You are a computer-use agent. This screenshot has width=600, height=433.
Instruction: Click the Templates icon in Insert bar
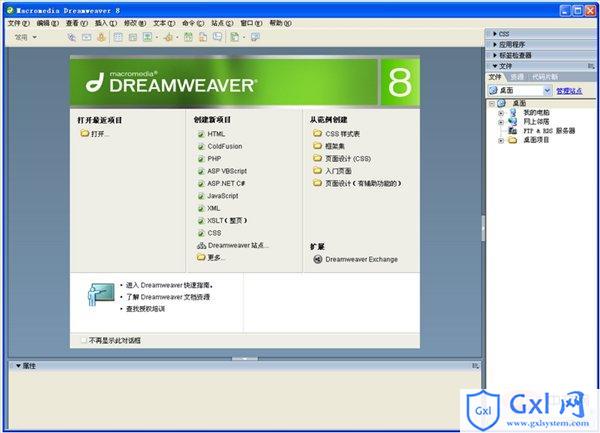pyautogui.click(x=235, y=37)
